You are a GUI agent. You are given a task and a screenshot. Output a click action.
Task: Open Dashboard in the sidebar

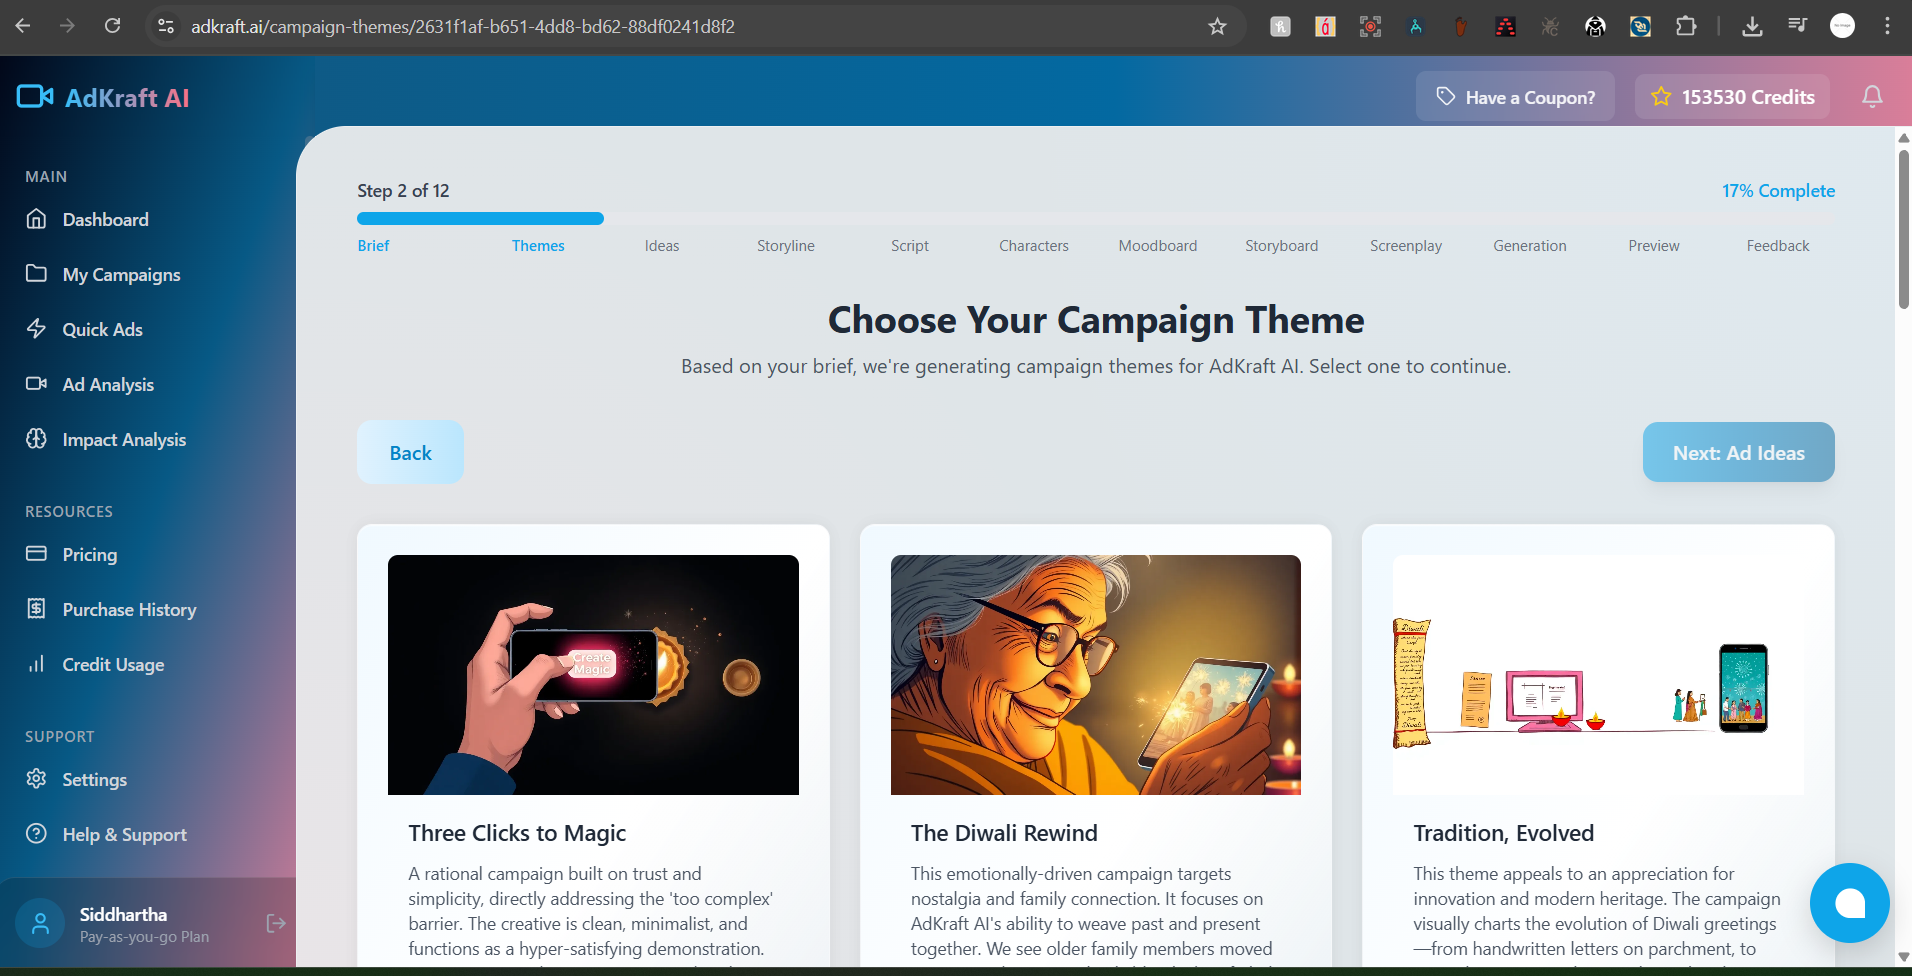pyautogui.click(x=105, y=220)
